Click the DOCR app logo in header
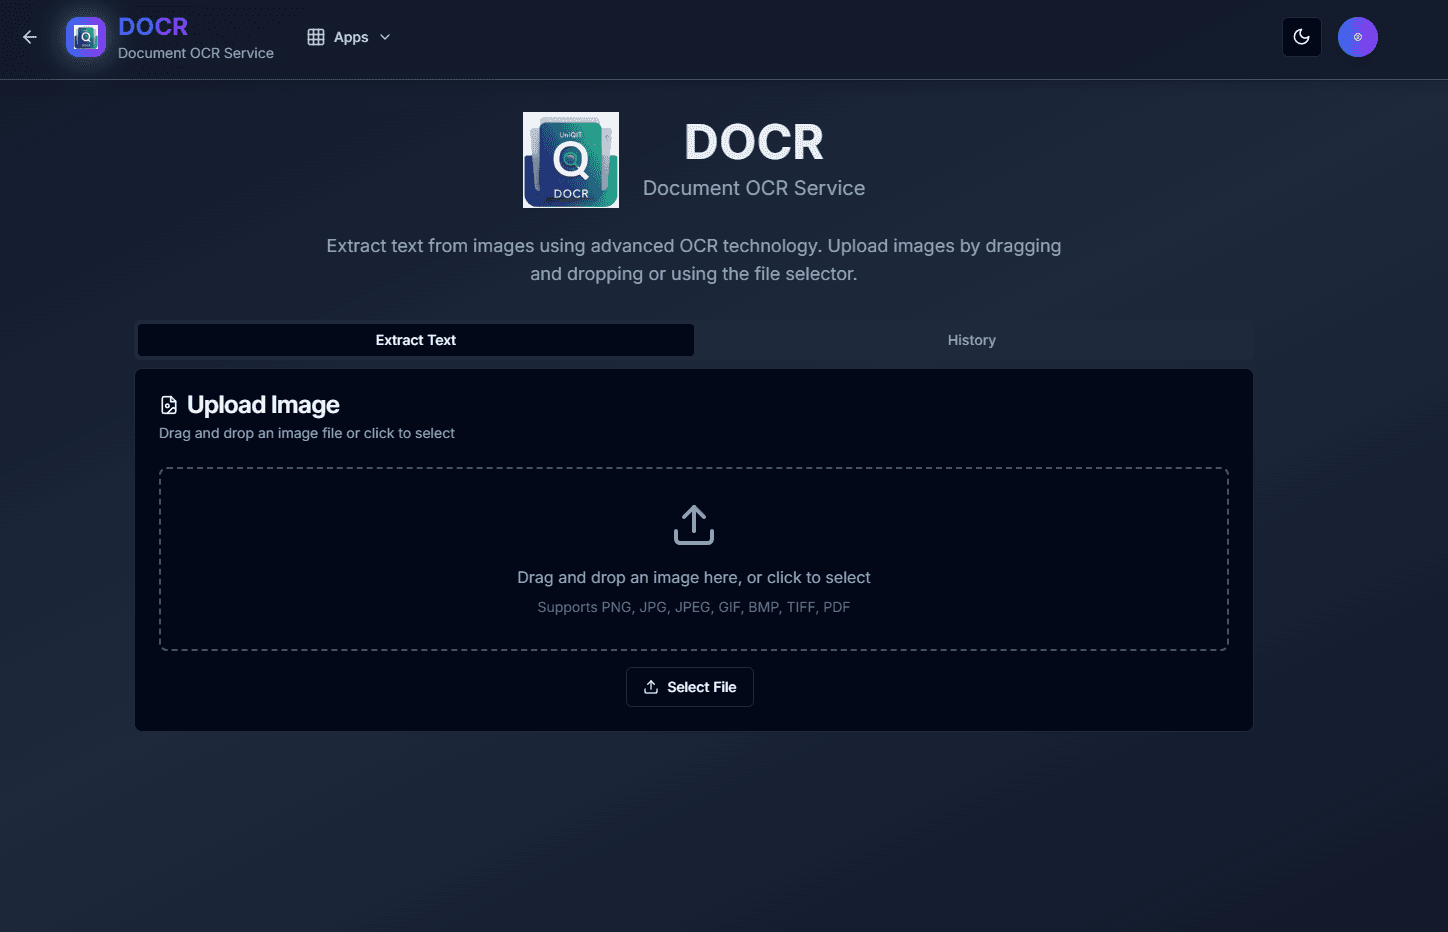The width and height of the screenshot is (1448, 932). point(86,37)
